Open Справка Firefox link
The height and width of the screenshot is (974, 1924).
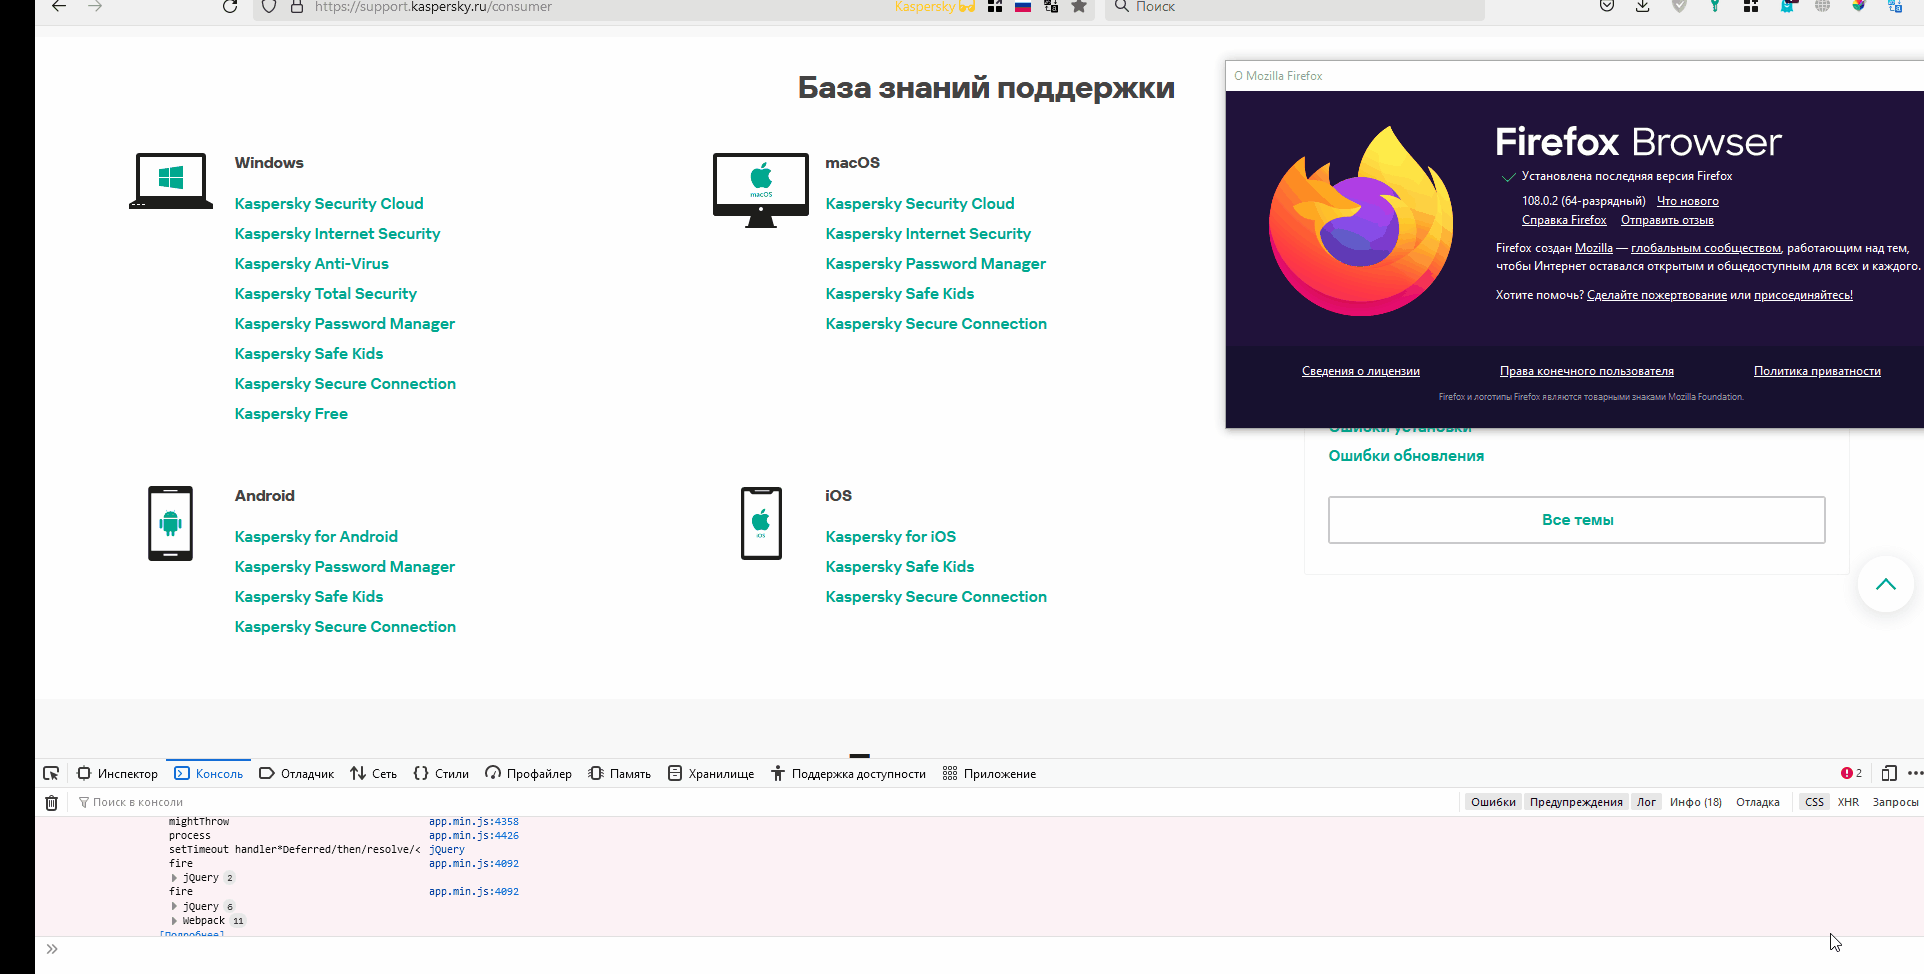(1564, 220)
